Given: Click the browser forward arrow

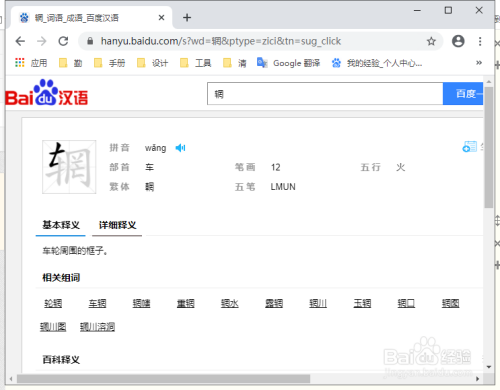Looking at the screenshot, I should [42, 41].
